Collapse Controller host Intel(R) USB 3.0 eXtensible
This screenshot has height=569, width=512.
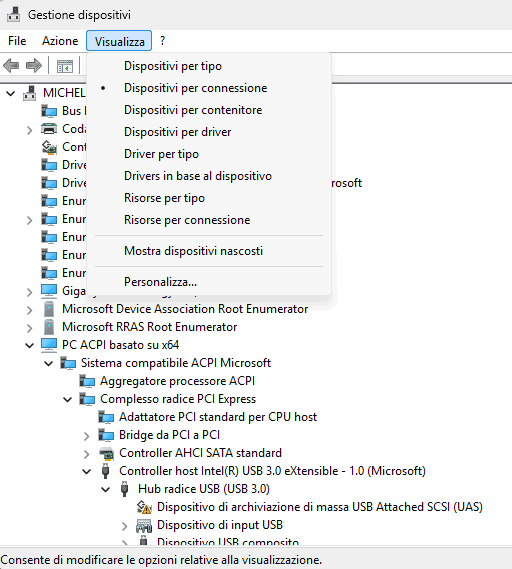click(x=86, y=471)
